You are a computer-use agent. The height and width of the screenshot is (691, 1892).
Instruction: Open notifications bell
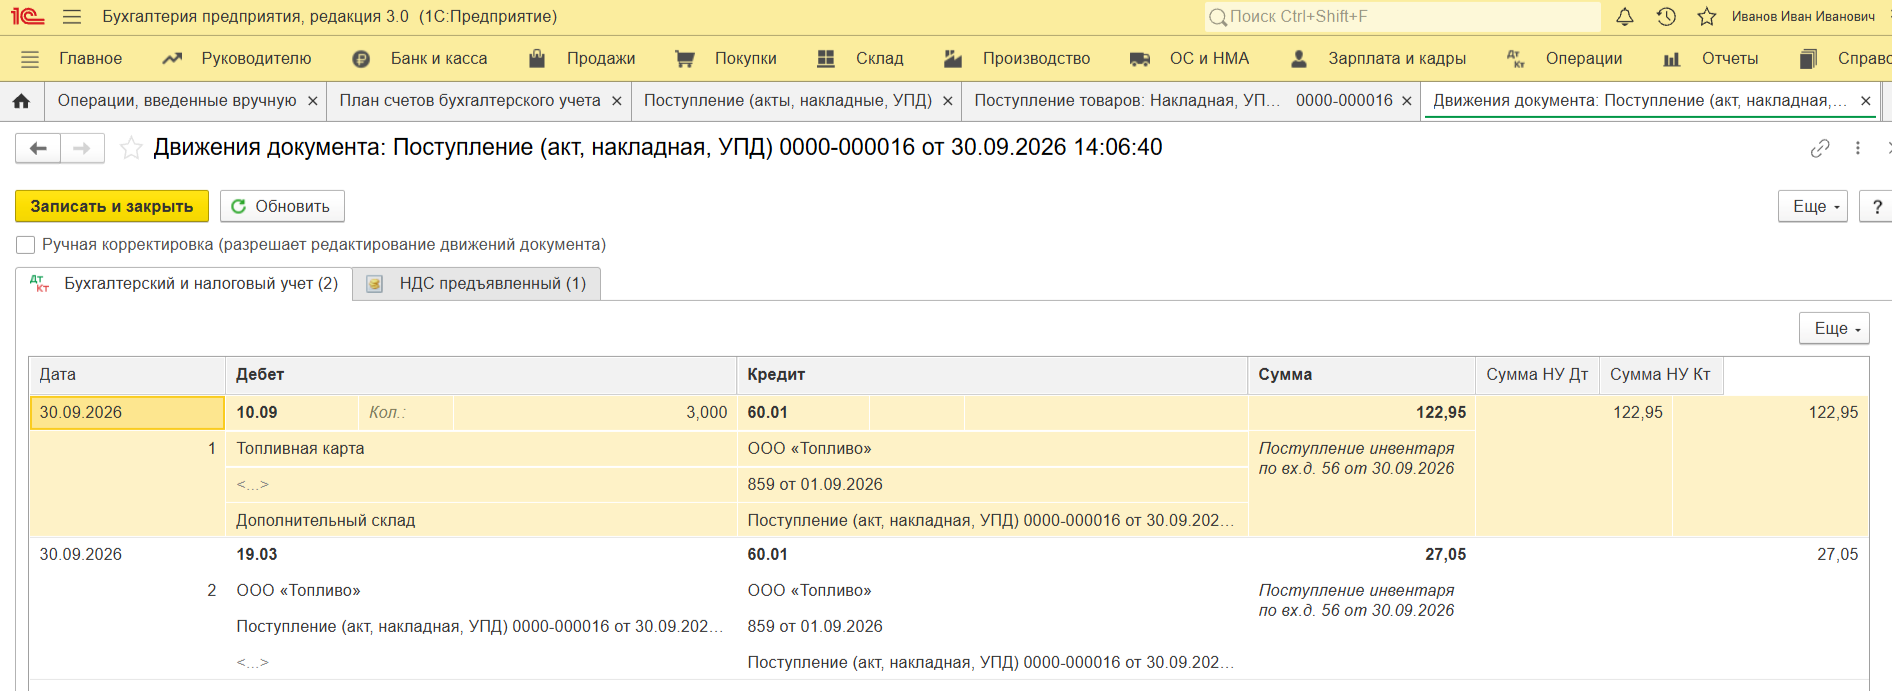pos(1625,17)
